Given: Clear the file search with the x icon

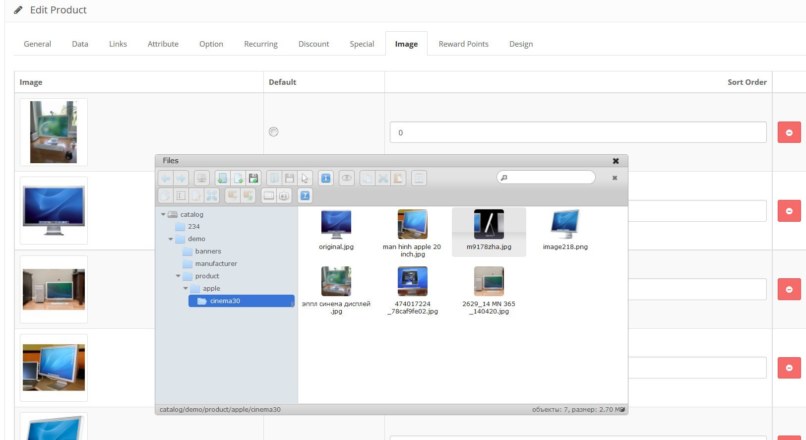Looking at the screenshot, I should (614, 177).
